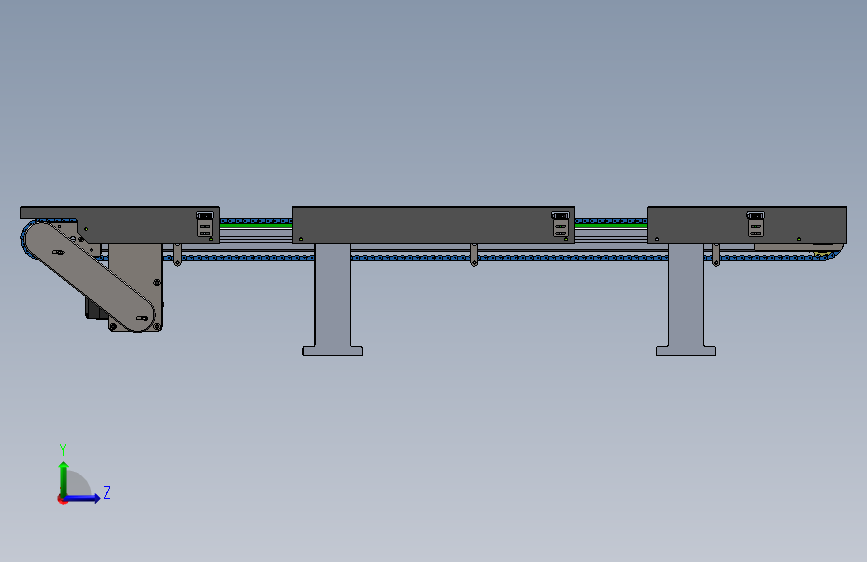The image size is (867, 562).
Task: Pick the sensor bracket on the right cover panel
Action: coord(755,224)
